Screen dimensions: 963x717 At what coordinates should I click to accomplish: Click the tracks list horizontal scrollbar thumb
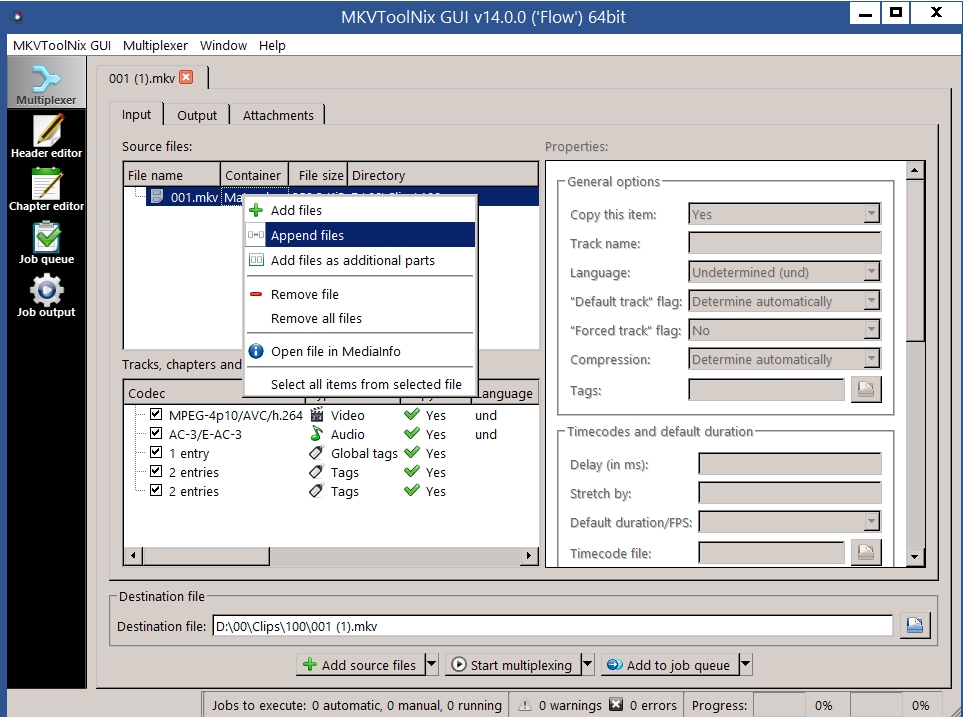pyautogui.click(x=206, y=556)
